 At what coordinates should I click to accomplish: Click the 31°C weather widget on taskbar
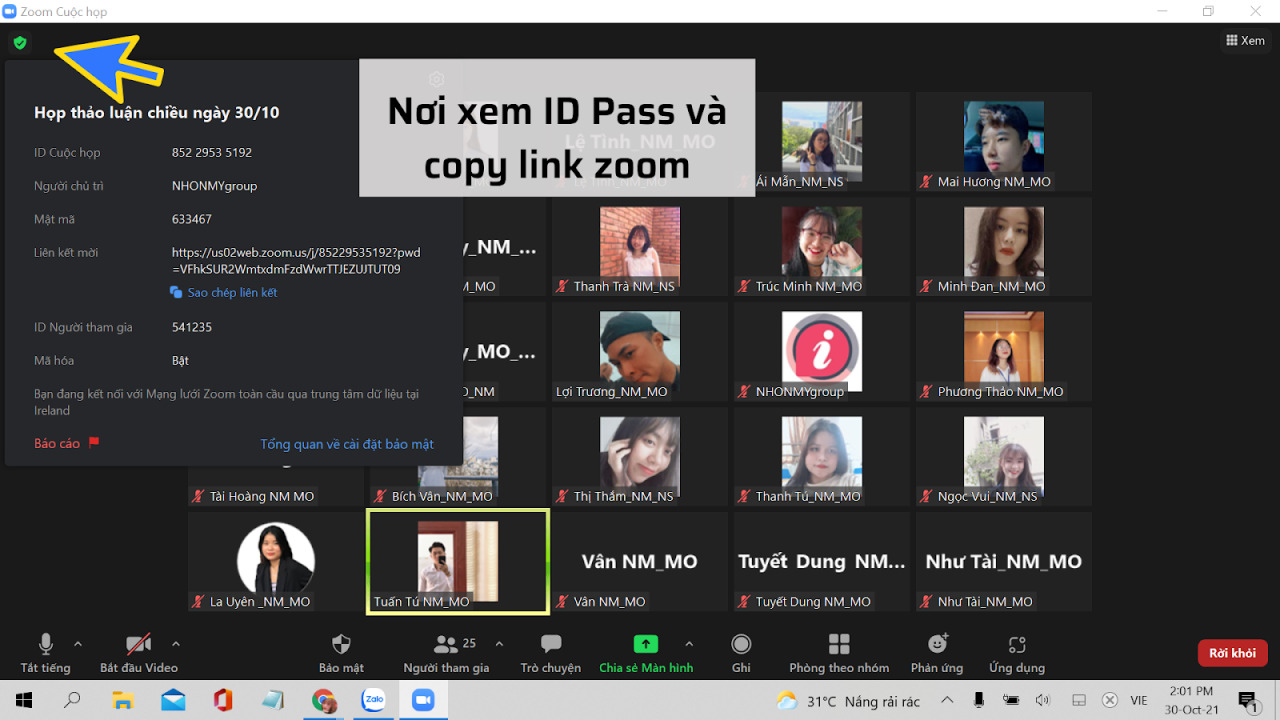pyautogui.click(x=845, y=702)
